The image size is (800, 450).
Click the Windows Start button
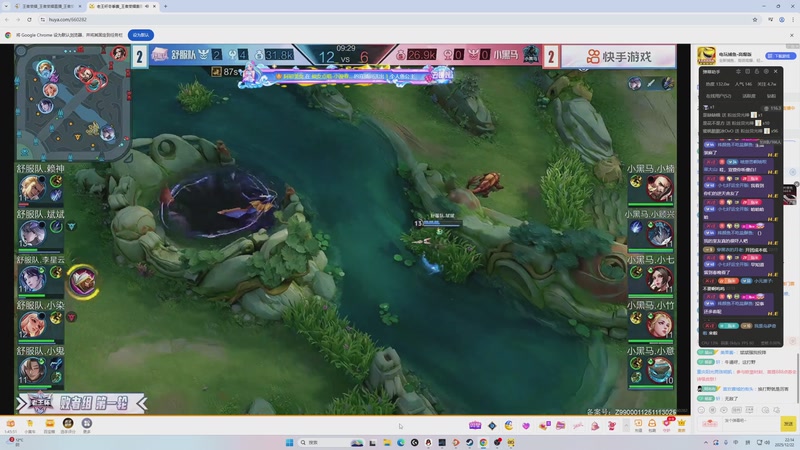coord(289,442)
